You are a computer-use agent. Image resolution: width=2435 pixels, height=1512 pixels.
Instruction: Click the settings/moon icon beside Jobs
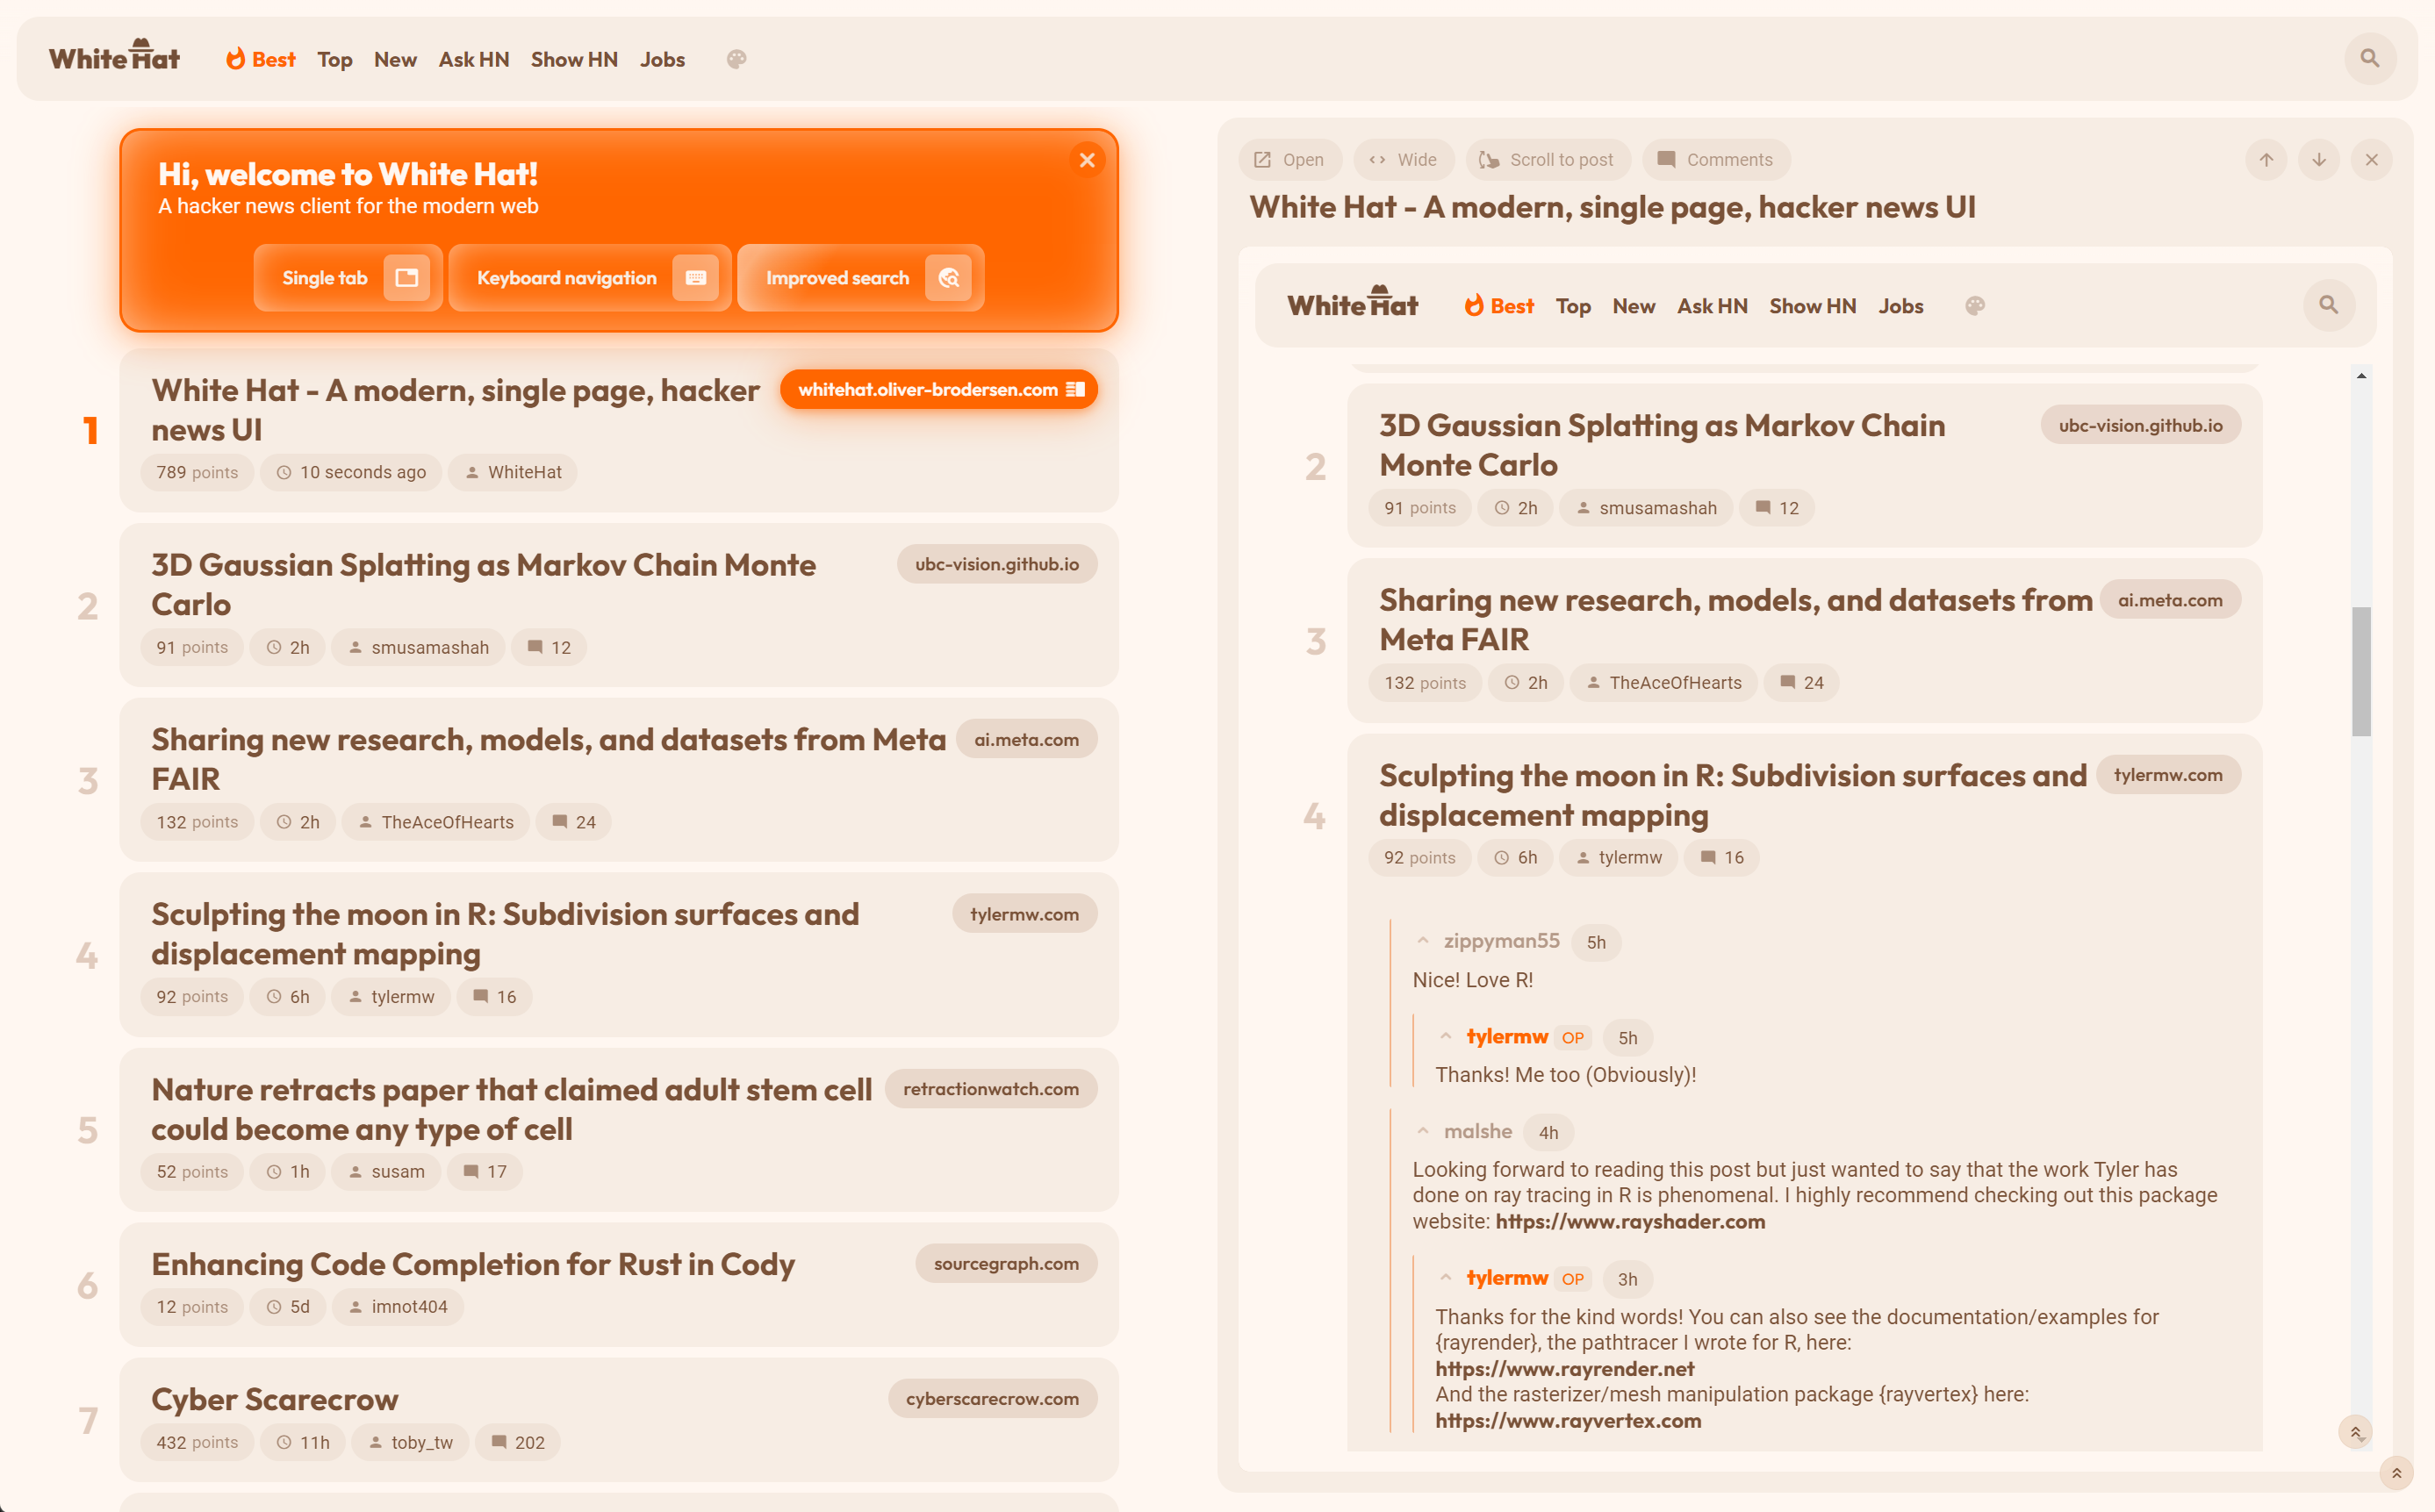coord(735,59)
